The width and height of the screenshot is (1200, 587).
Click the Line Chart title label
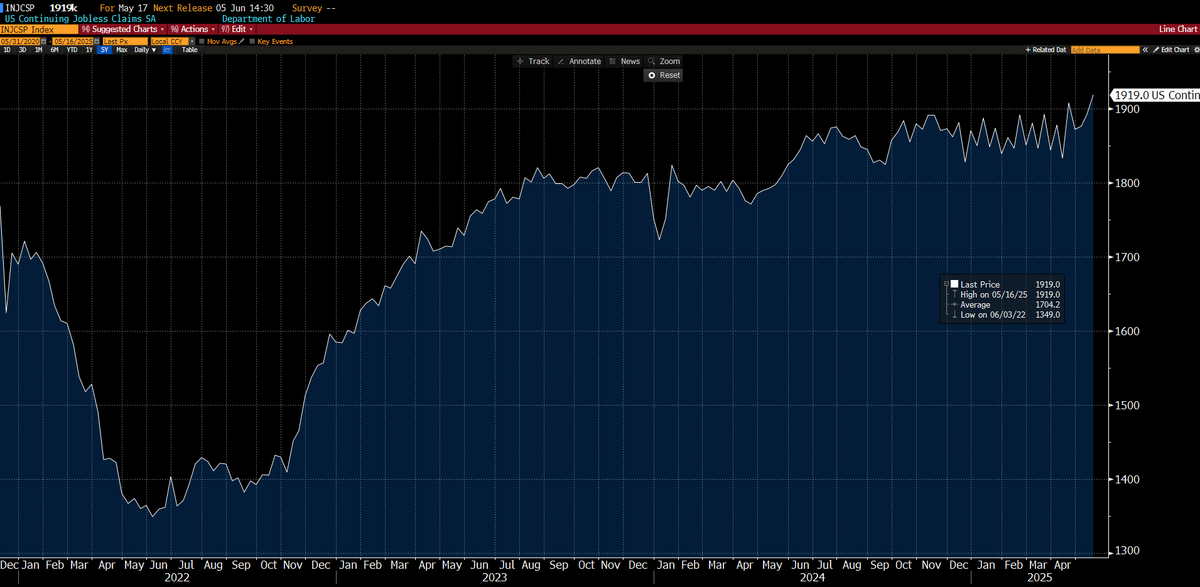click(1178, 29)
